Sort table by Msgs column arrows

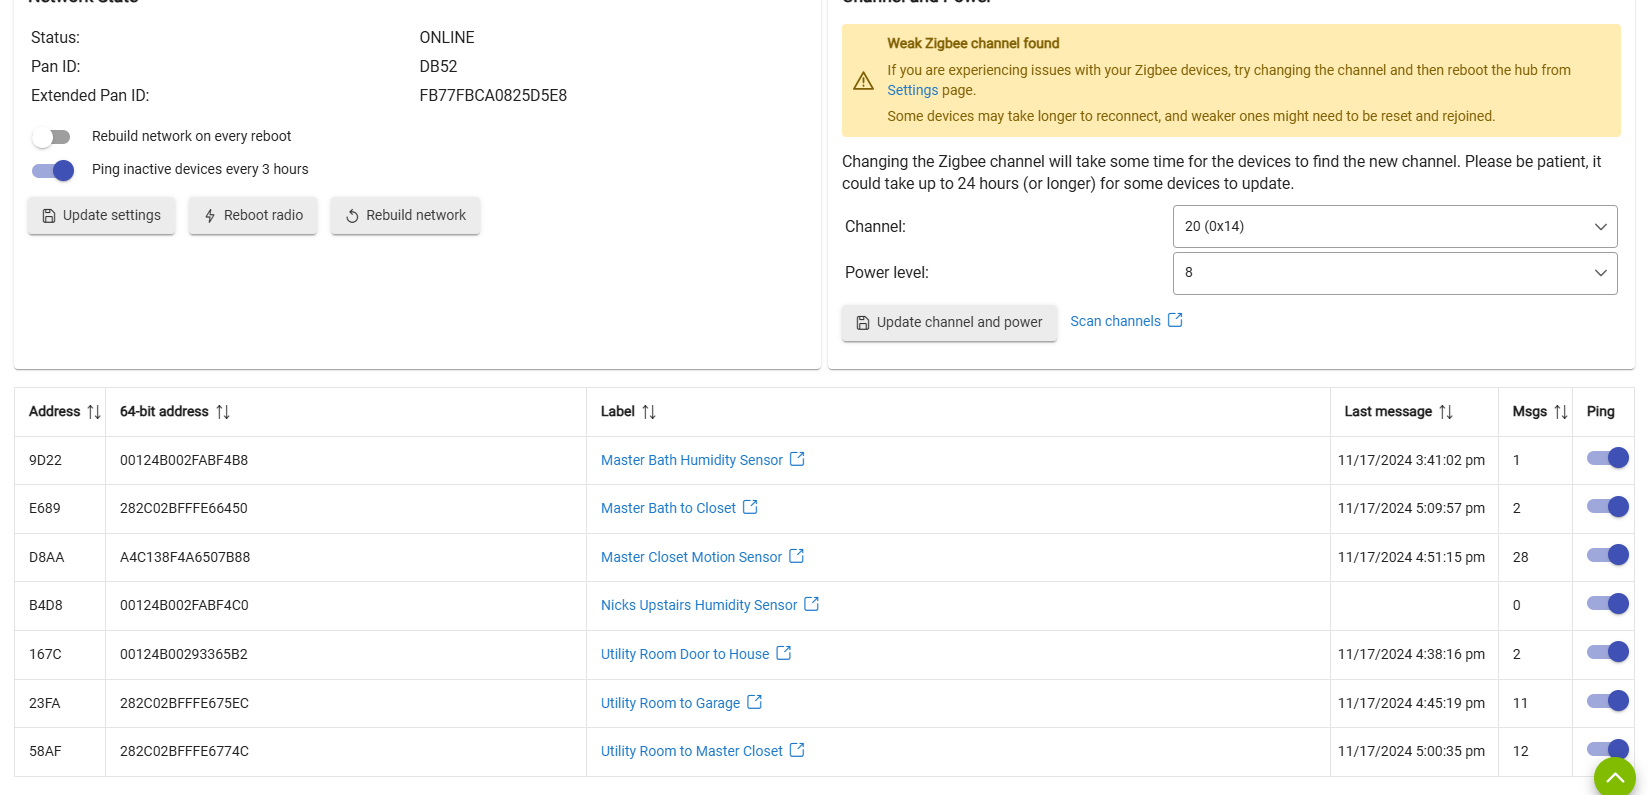pyautogui.click(x=1561, y=412)
